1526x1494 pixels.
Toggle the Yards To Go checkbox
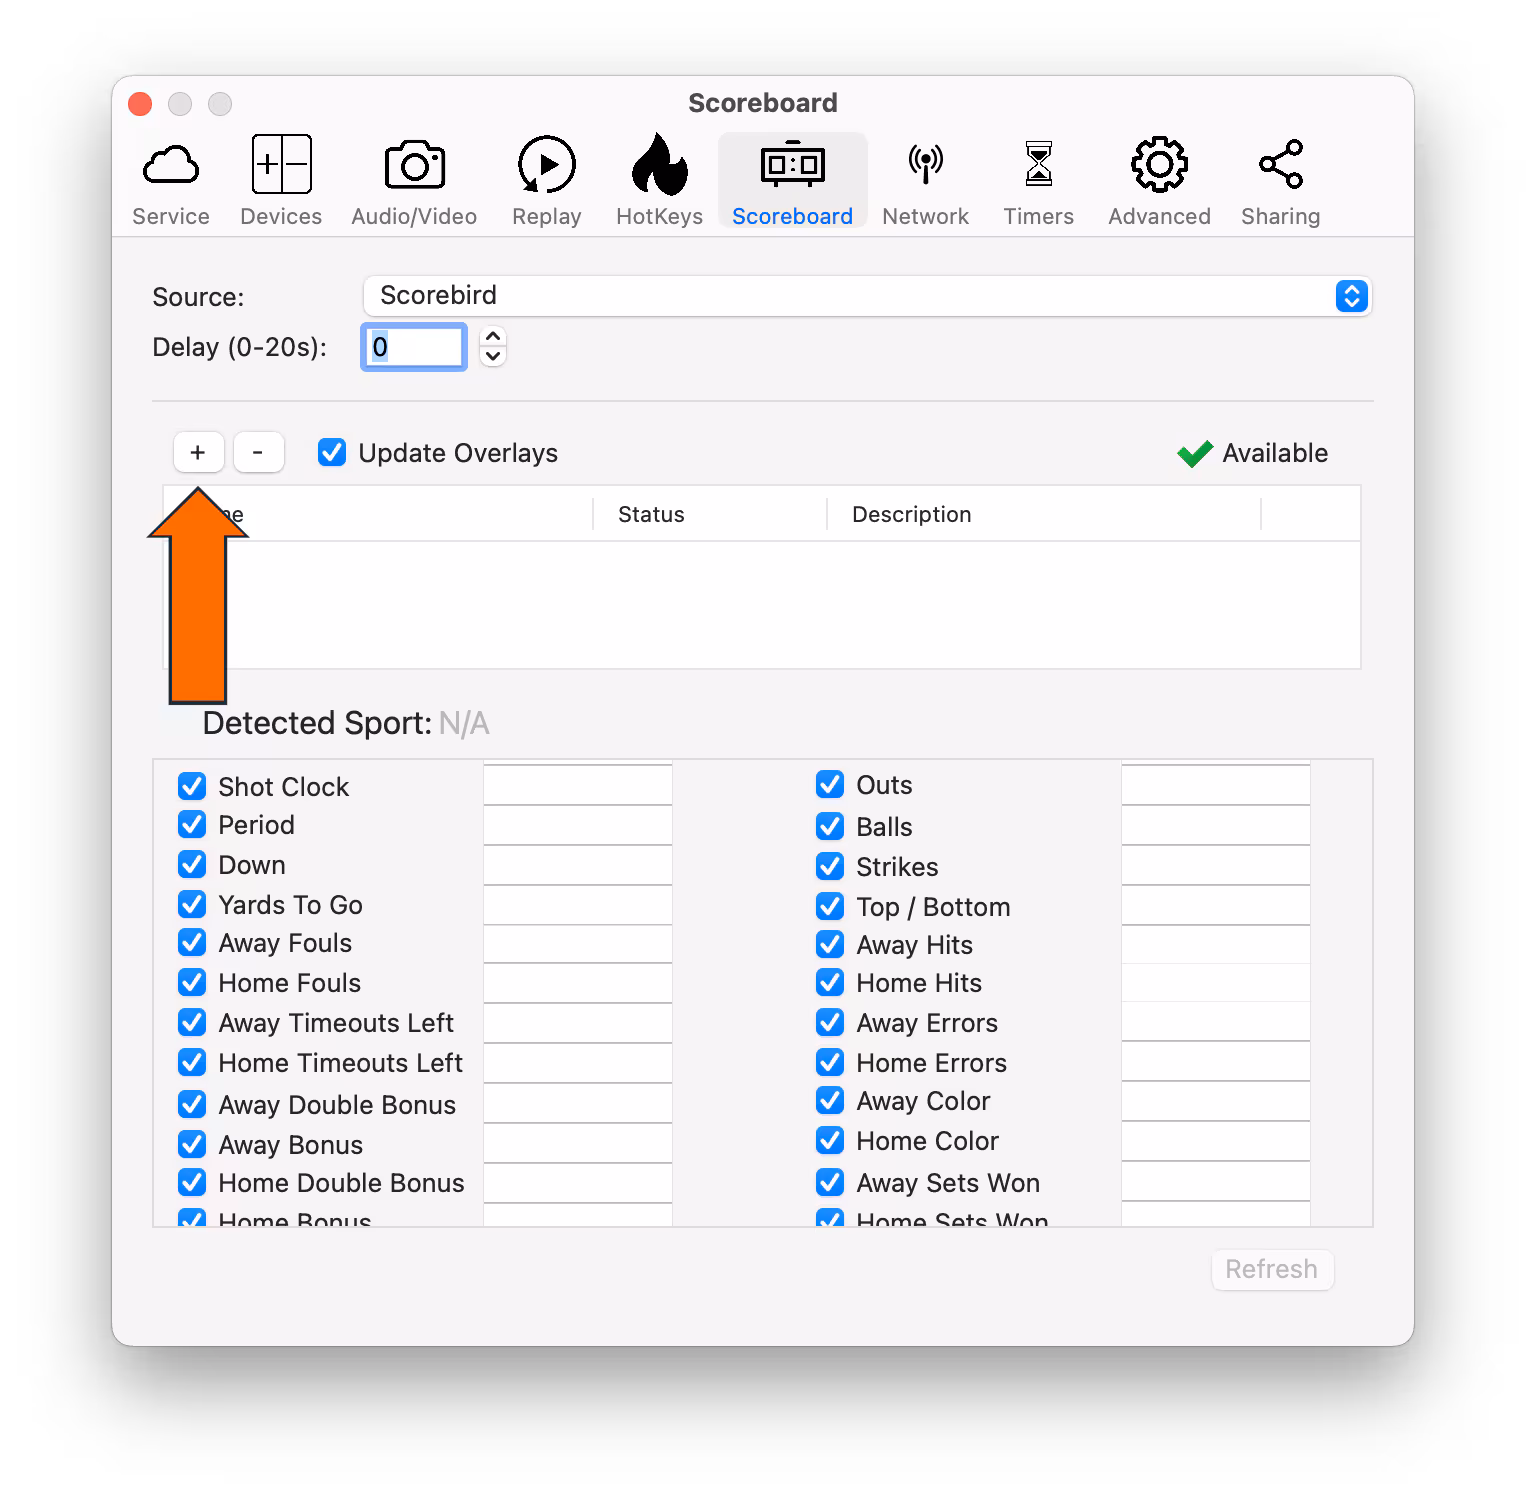click(192, 904)
